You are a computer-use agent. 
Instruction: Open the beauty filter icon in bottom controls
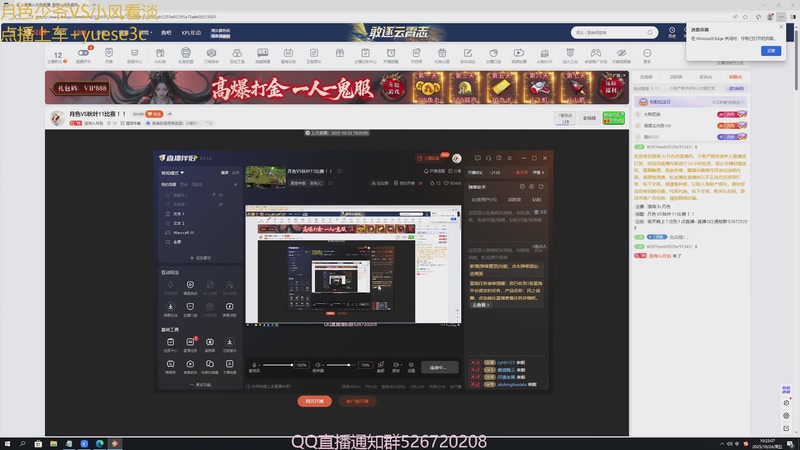(381, 365)
